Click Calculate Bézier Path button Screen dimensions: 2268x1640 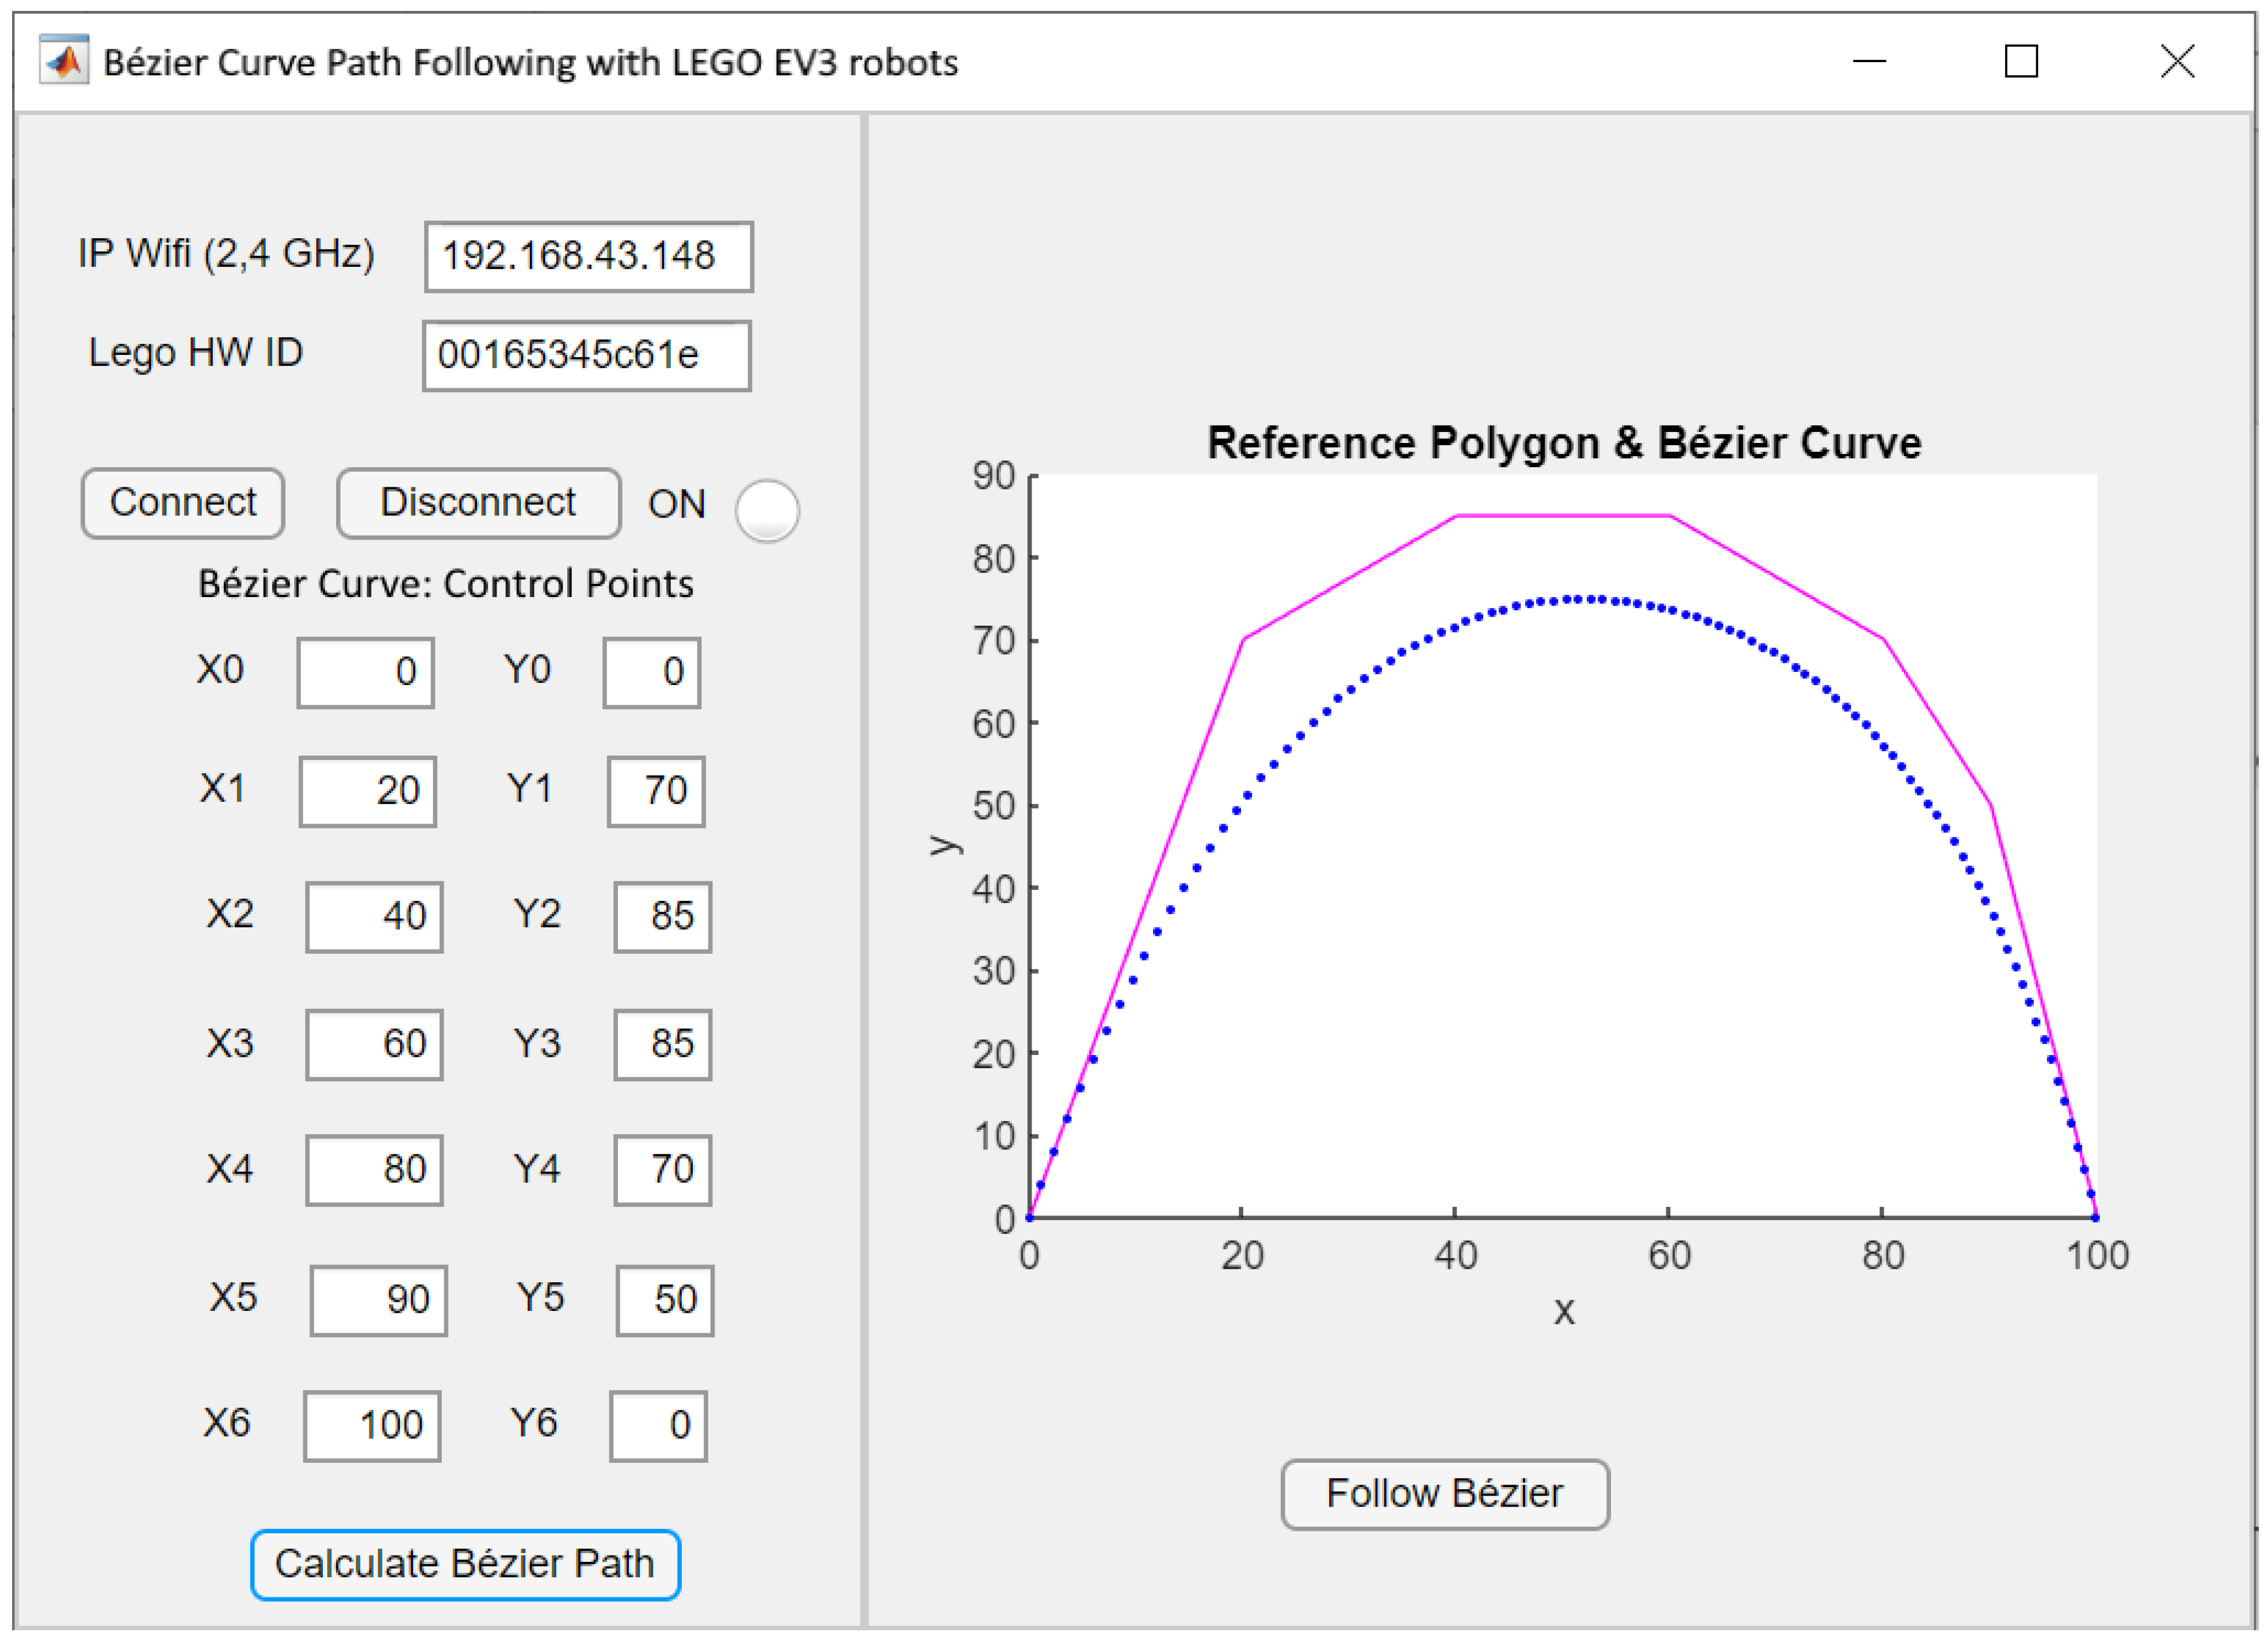pos(465,1564)
